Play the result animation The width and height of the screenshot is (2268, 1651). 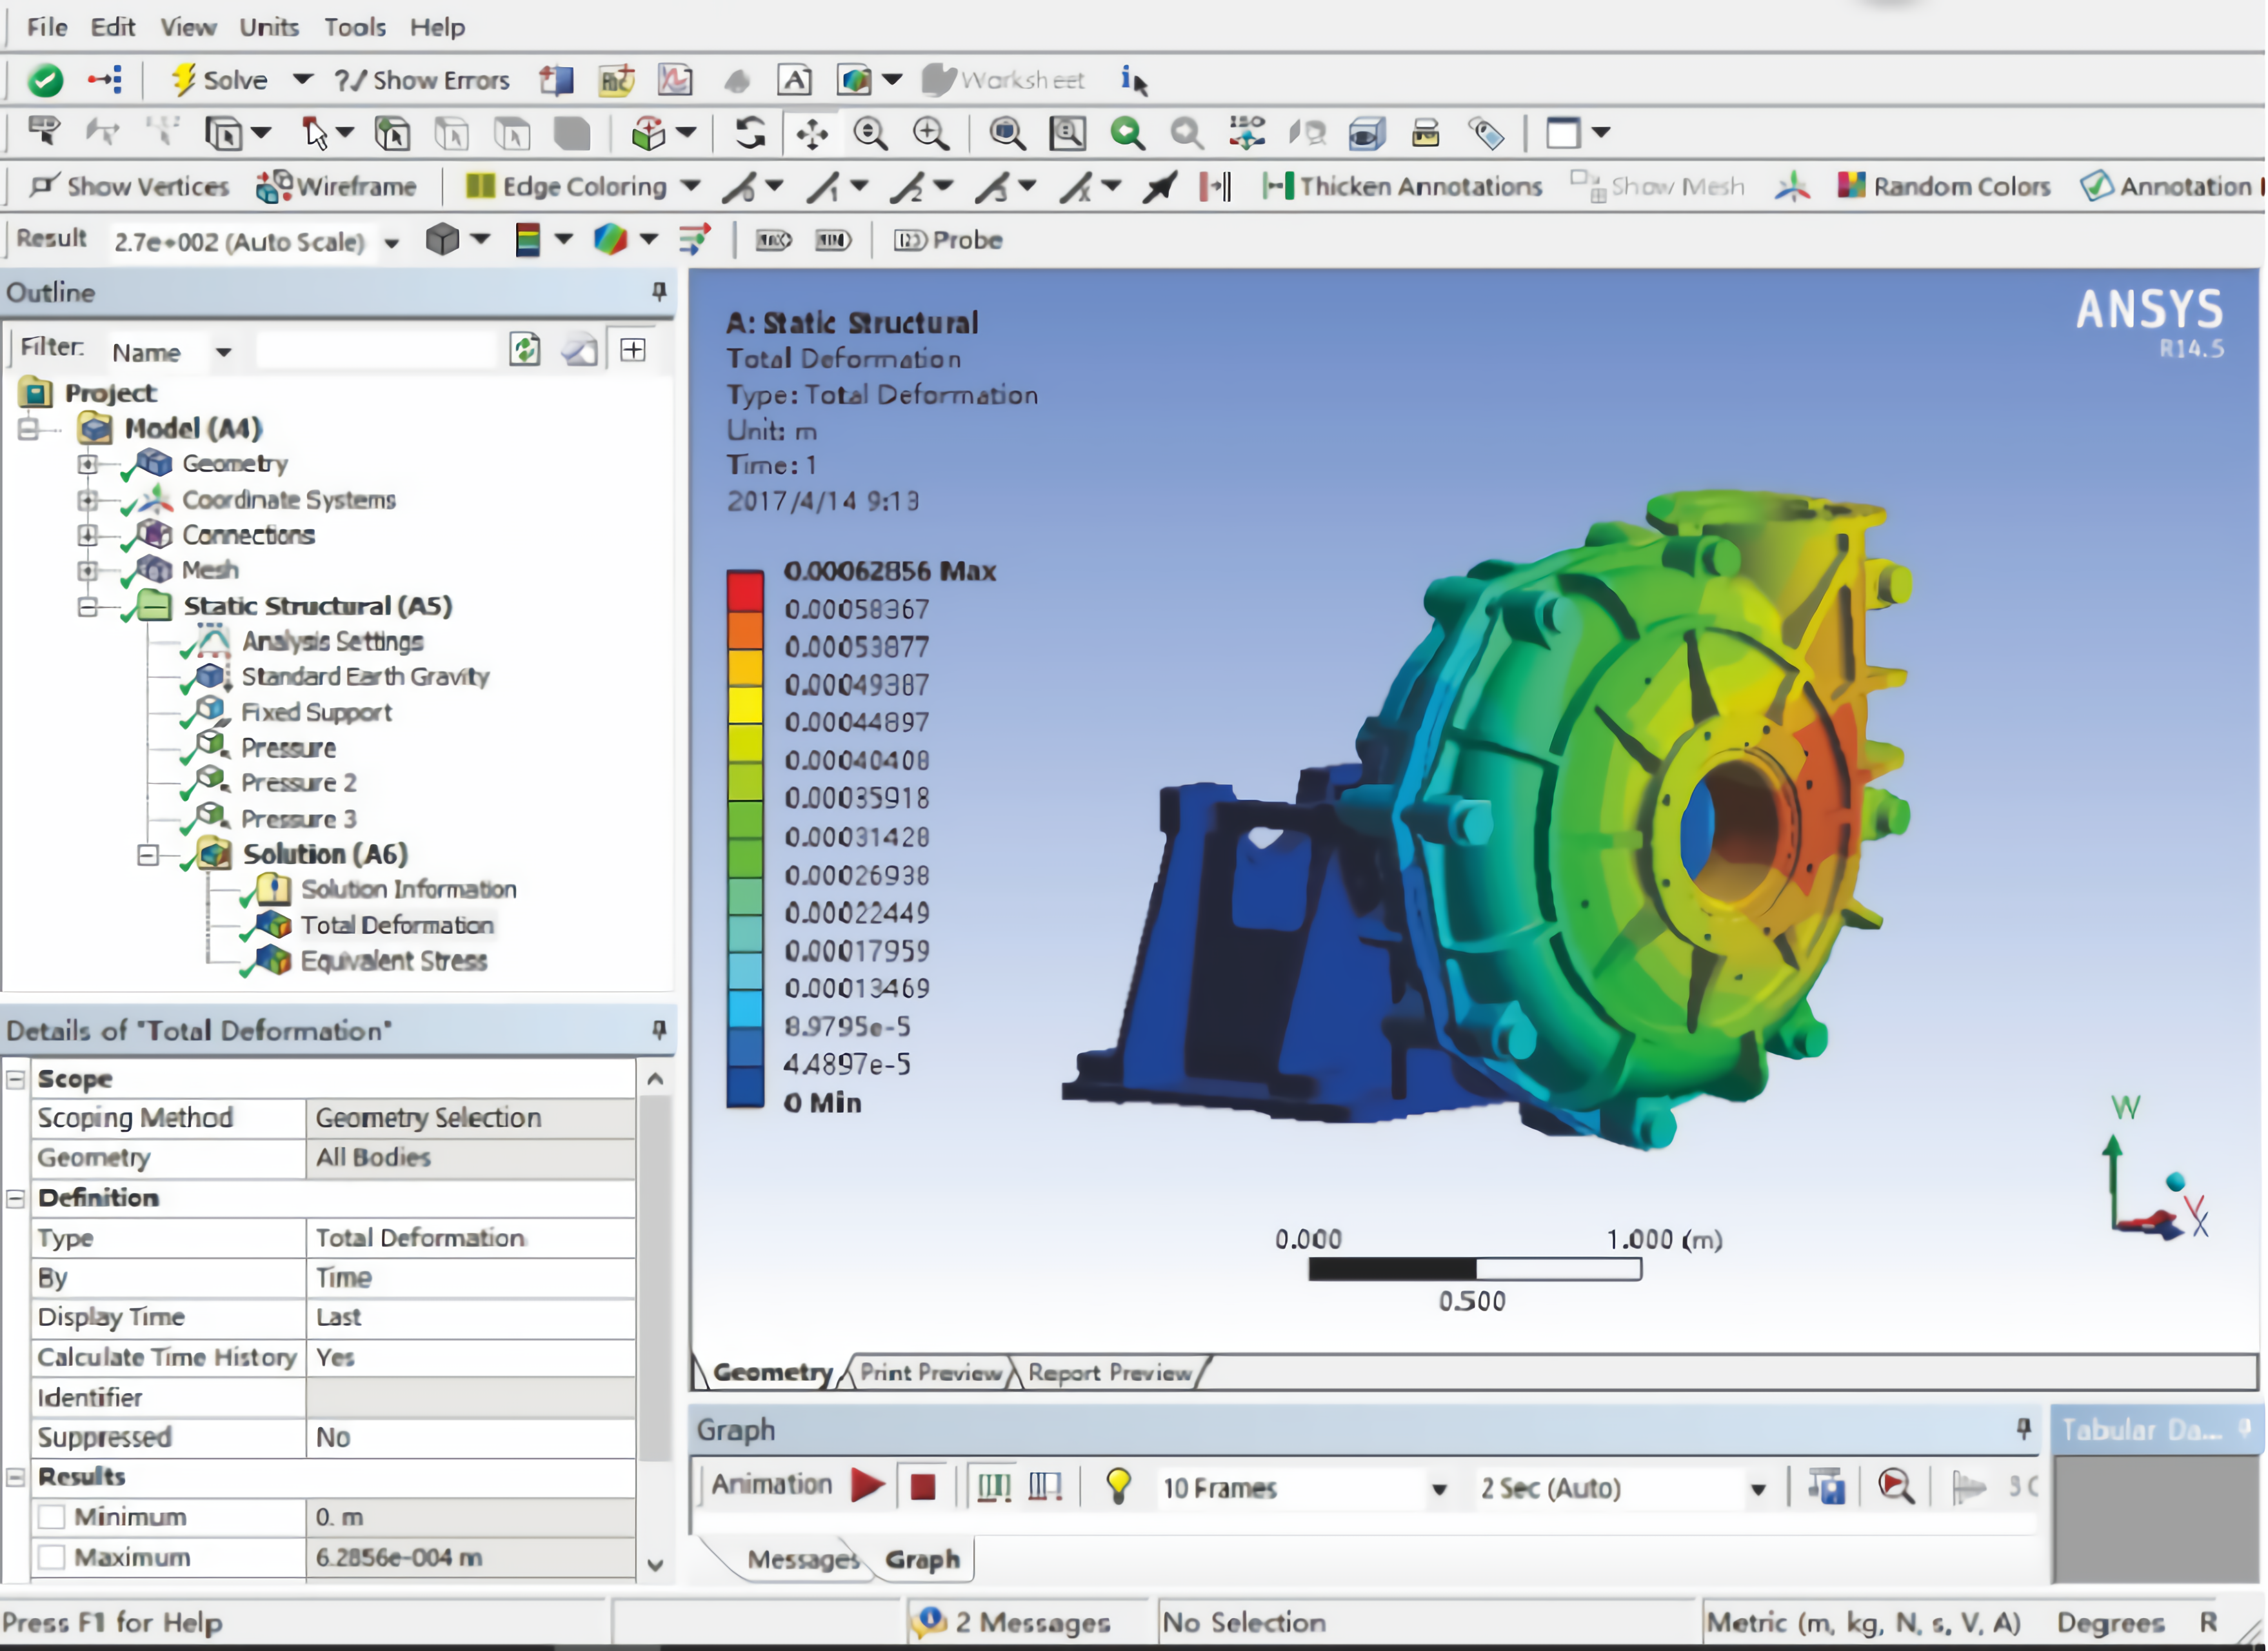click(x=867, y=1487)
